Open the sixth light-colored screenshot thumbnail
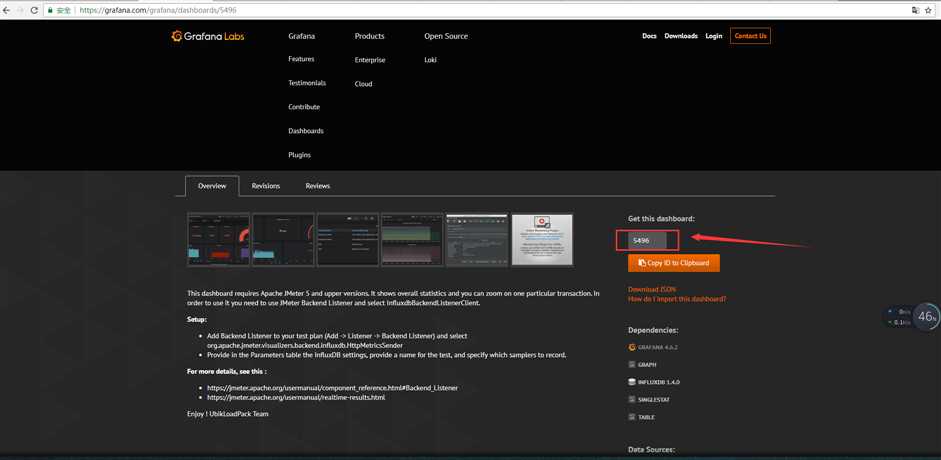This screenshot has height=460, width=941. coord(542,239)
